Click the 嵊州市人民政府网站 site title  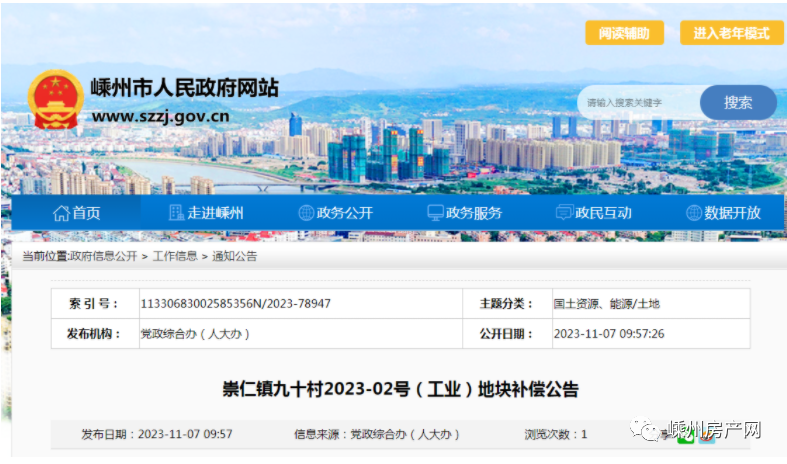point(184,87)
